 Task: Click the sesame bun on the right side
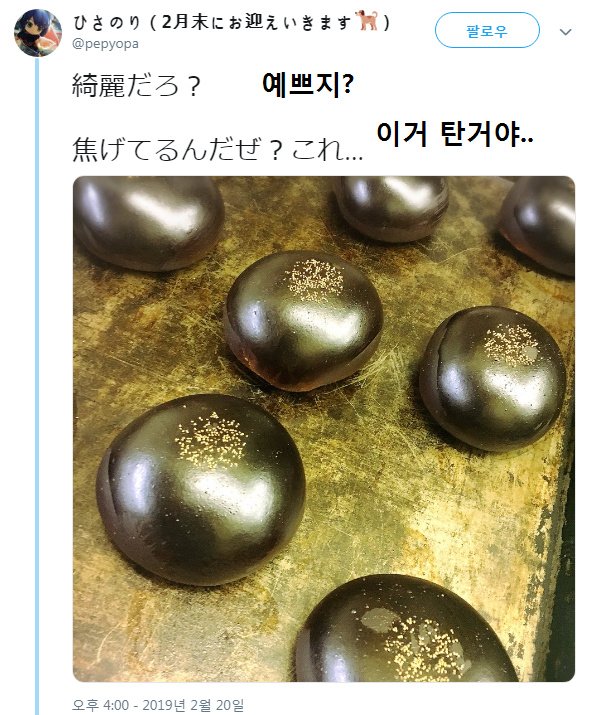click(x=492, y=378)
